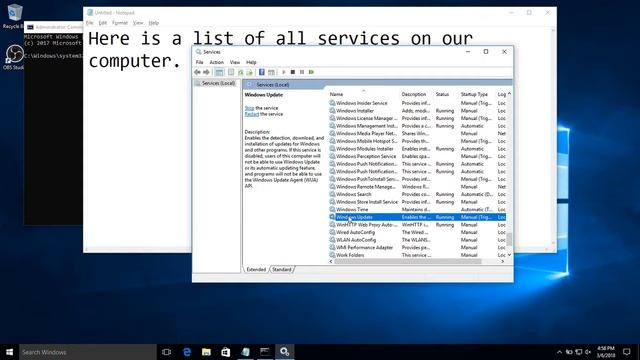Pause service using the pause toolbar icon
This screenshot has width=640, height=360.
(x=302, y=72)
